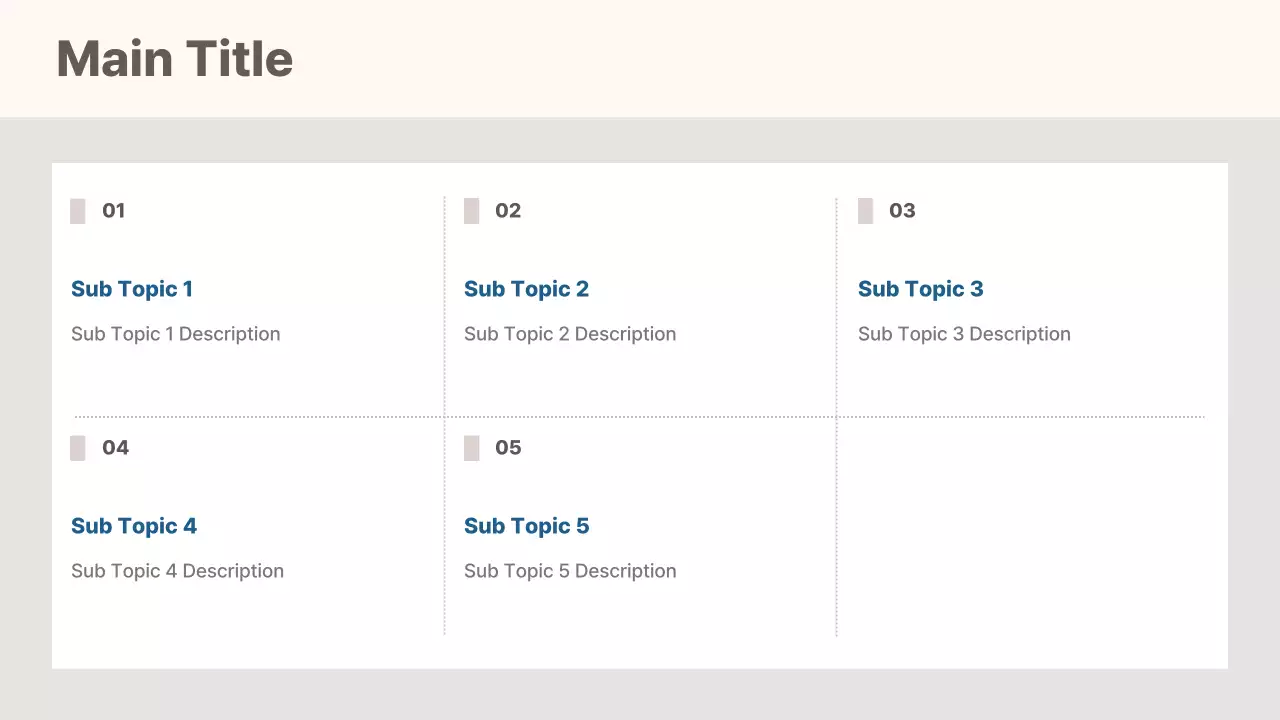Select the small marker beside number 02

click(472, 211)
